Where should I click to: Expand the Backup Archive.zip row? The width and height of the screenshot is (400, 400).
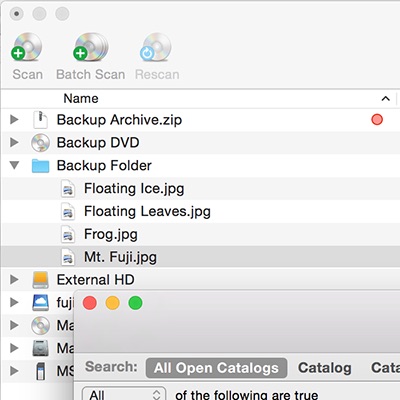tap(14, 119)
